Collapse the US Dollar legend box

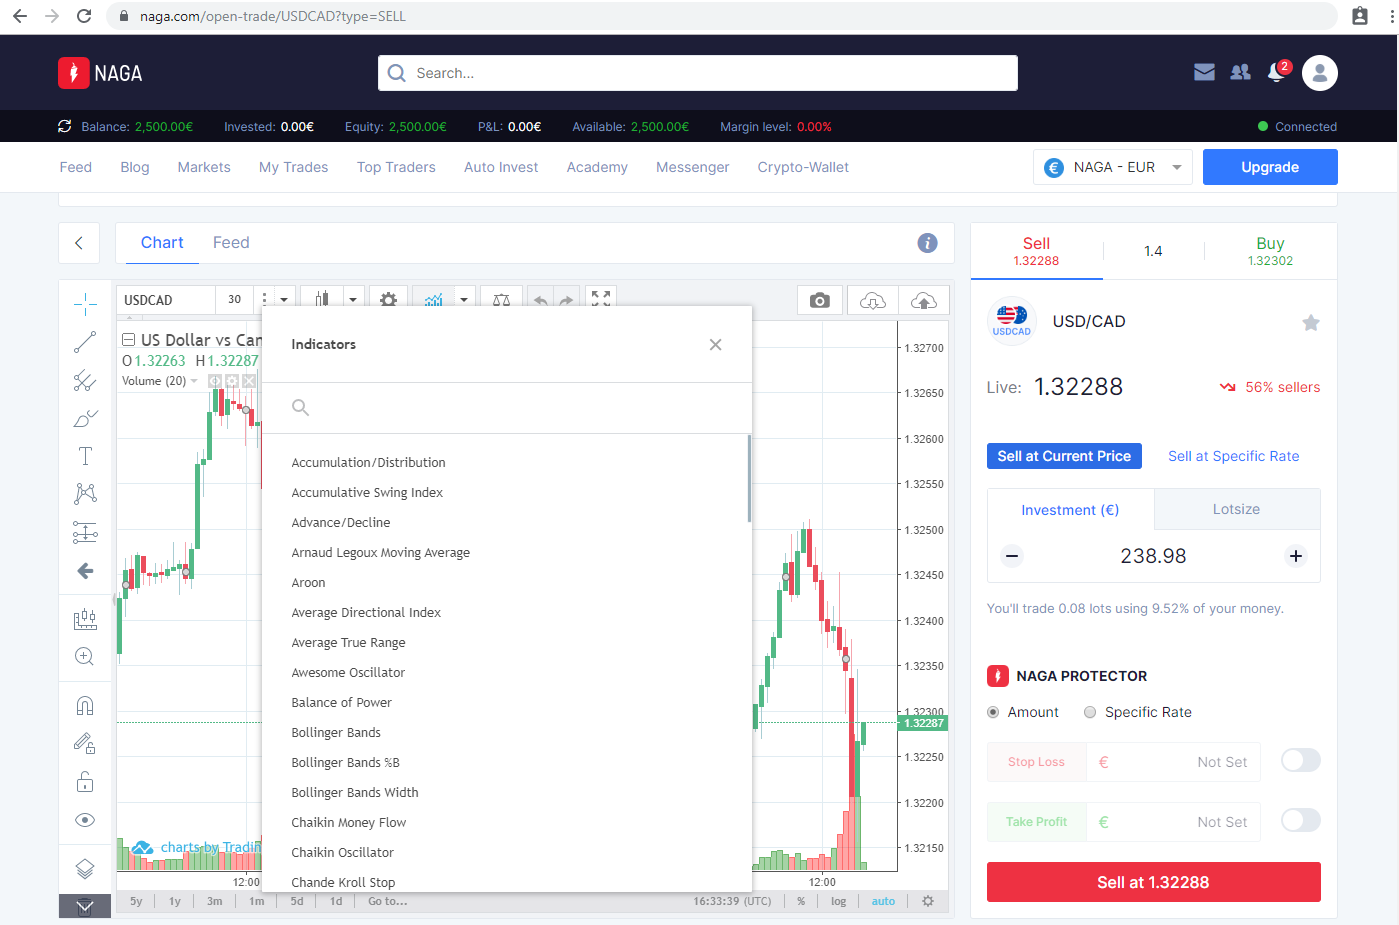[x=128, y=340]
